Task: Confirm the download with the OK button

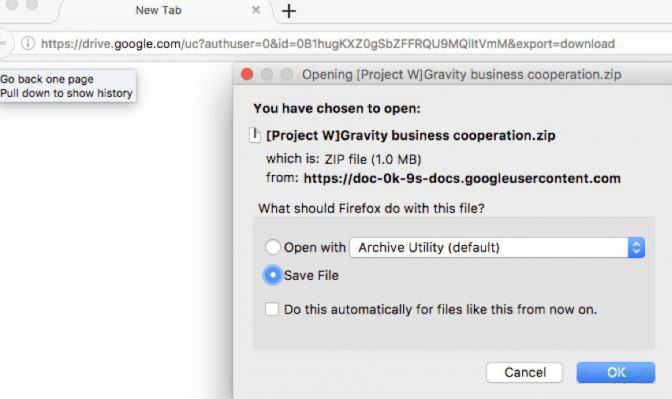Action: [x=616, y=372]
